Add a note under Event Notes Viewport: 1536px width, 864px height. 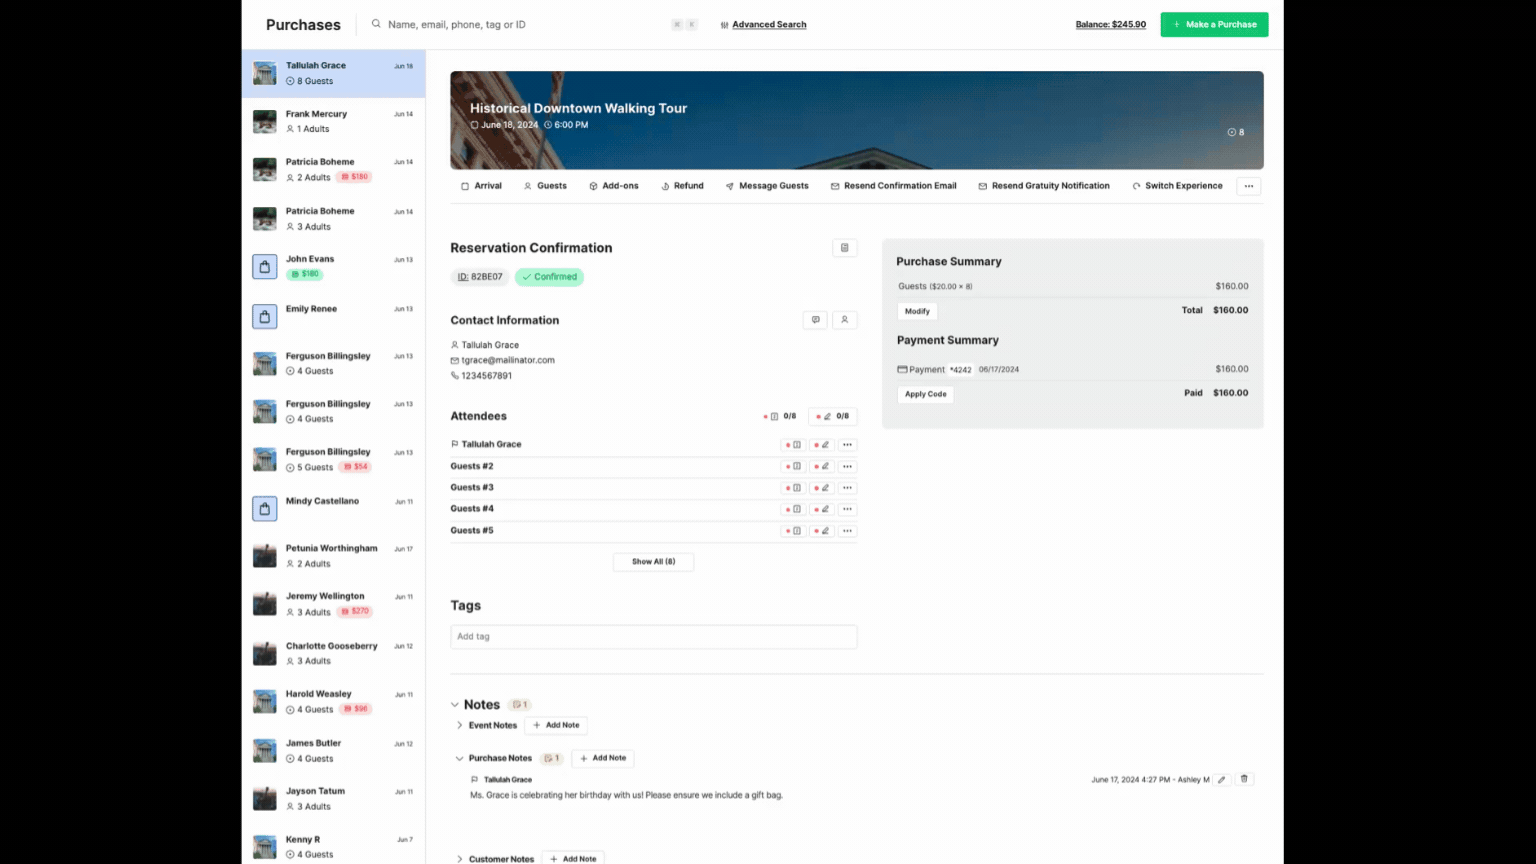(x=556, y=725)
